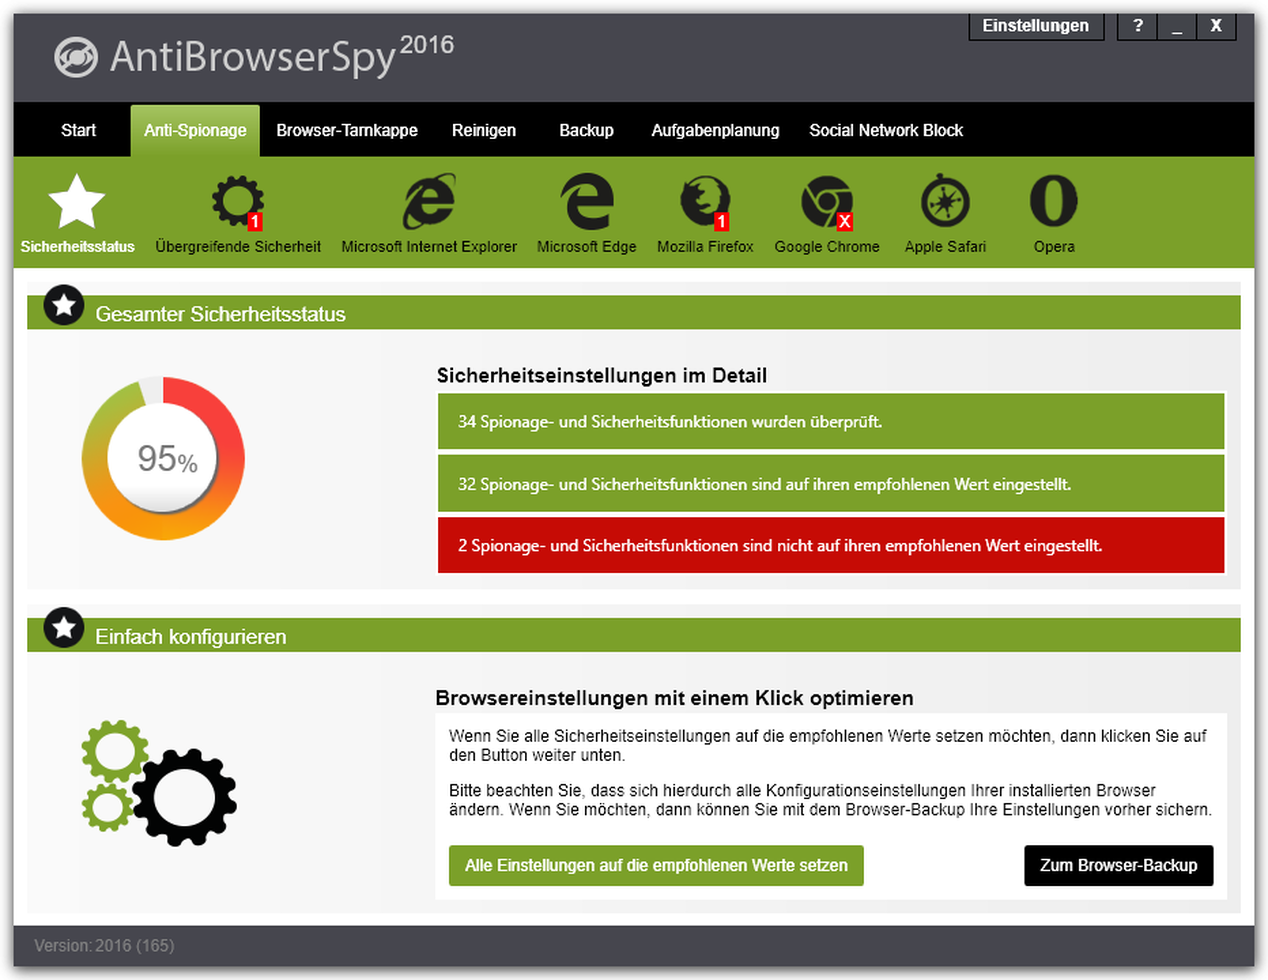
Task: Switch to the Anti-Spionage tab
Action: [x=195, y=130]
